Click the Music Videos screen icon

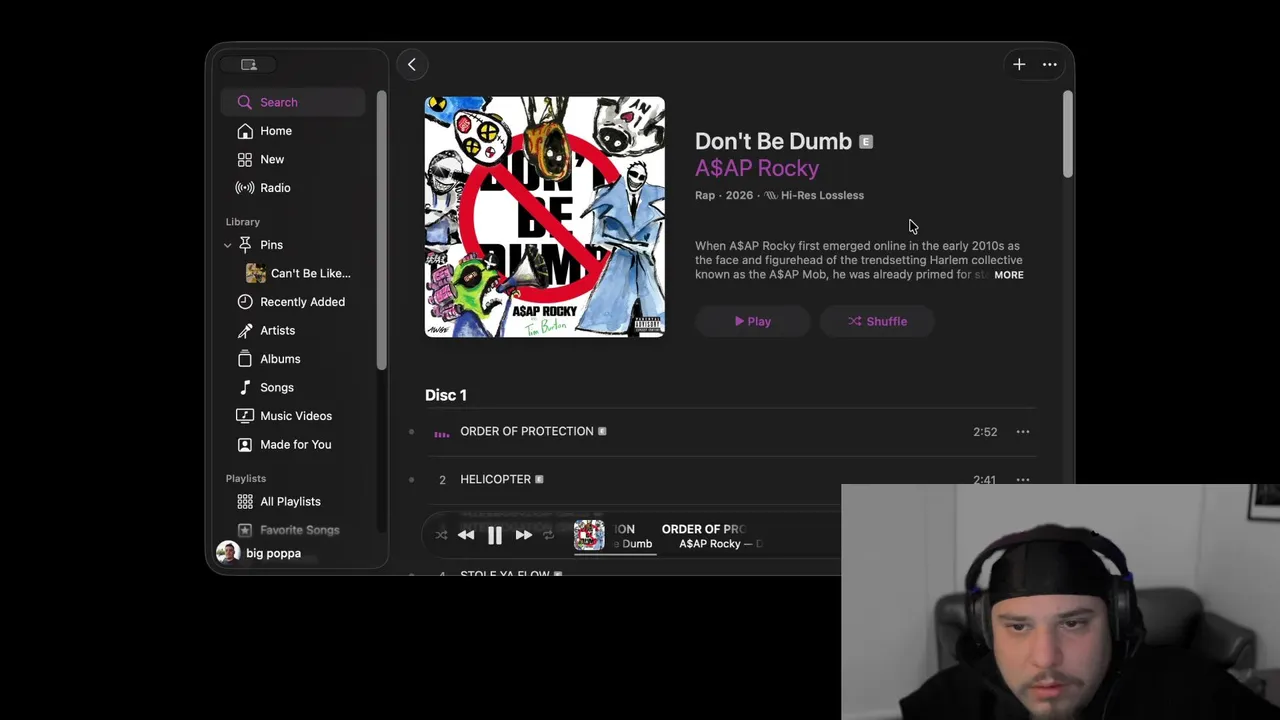point(245,416)
